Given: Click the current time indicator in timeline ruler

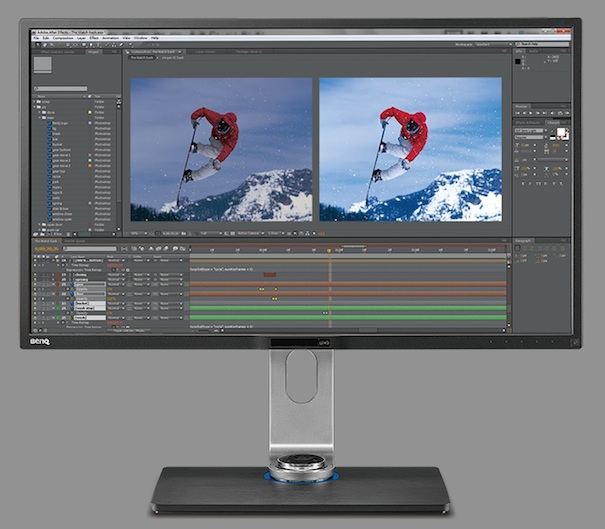Looking at the screenshot, I should pos(330,250).
